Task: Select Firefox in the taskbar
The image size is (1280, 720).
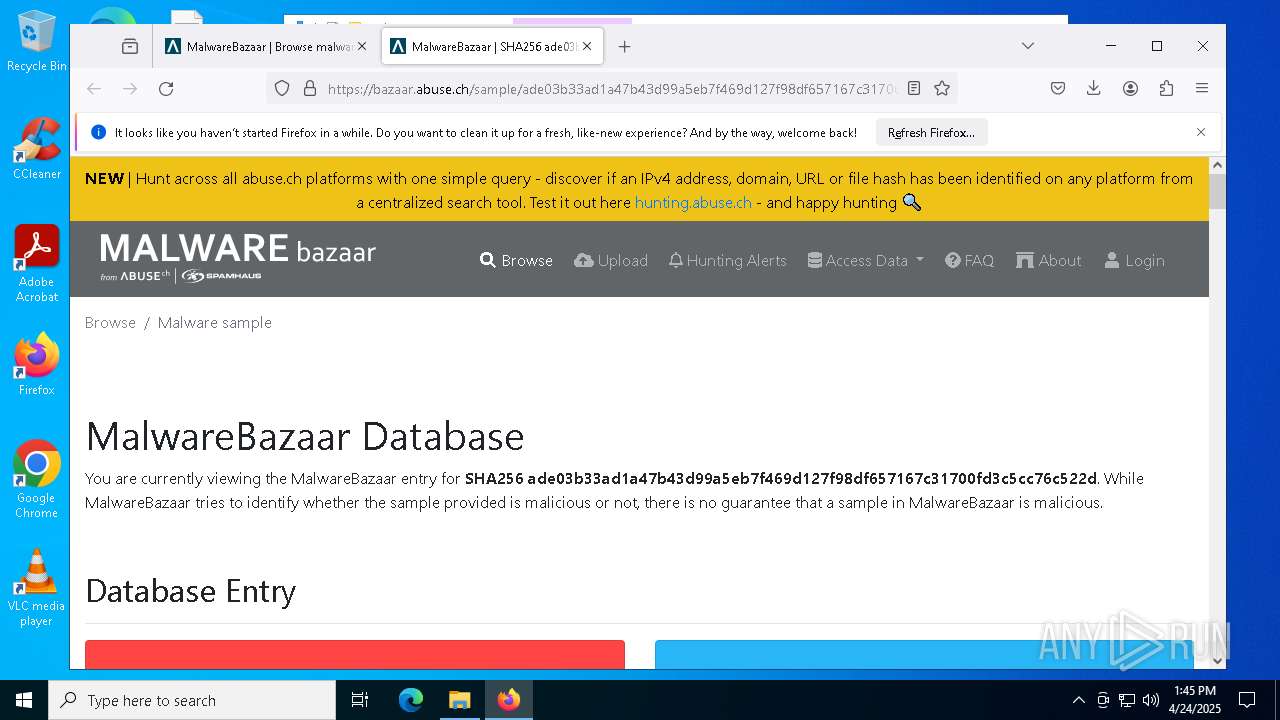Action: tap(509, 700)
